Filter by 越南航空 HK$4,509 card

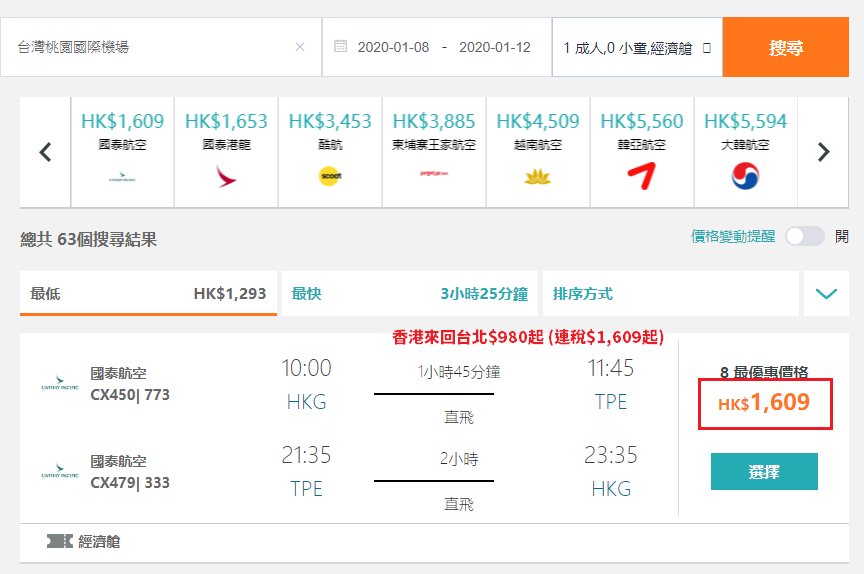tap(538, 152)
